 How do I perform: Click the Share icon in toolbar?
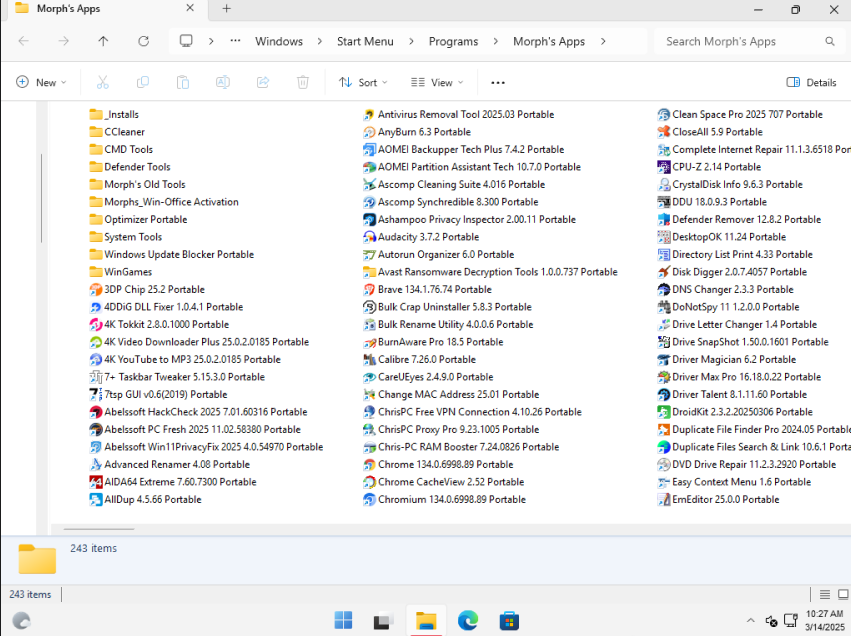pyautogui.click(x=263, y=82)
